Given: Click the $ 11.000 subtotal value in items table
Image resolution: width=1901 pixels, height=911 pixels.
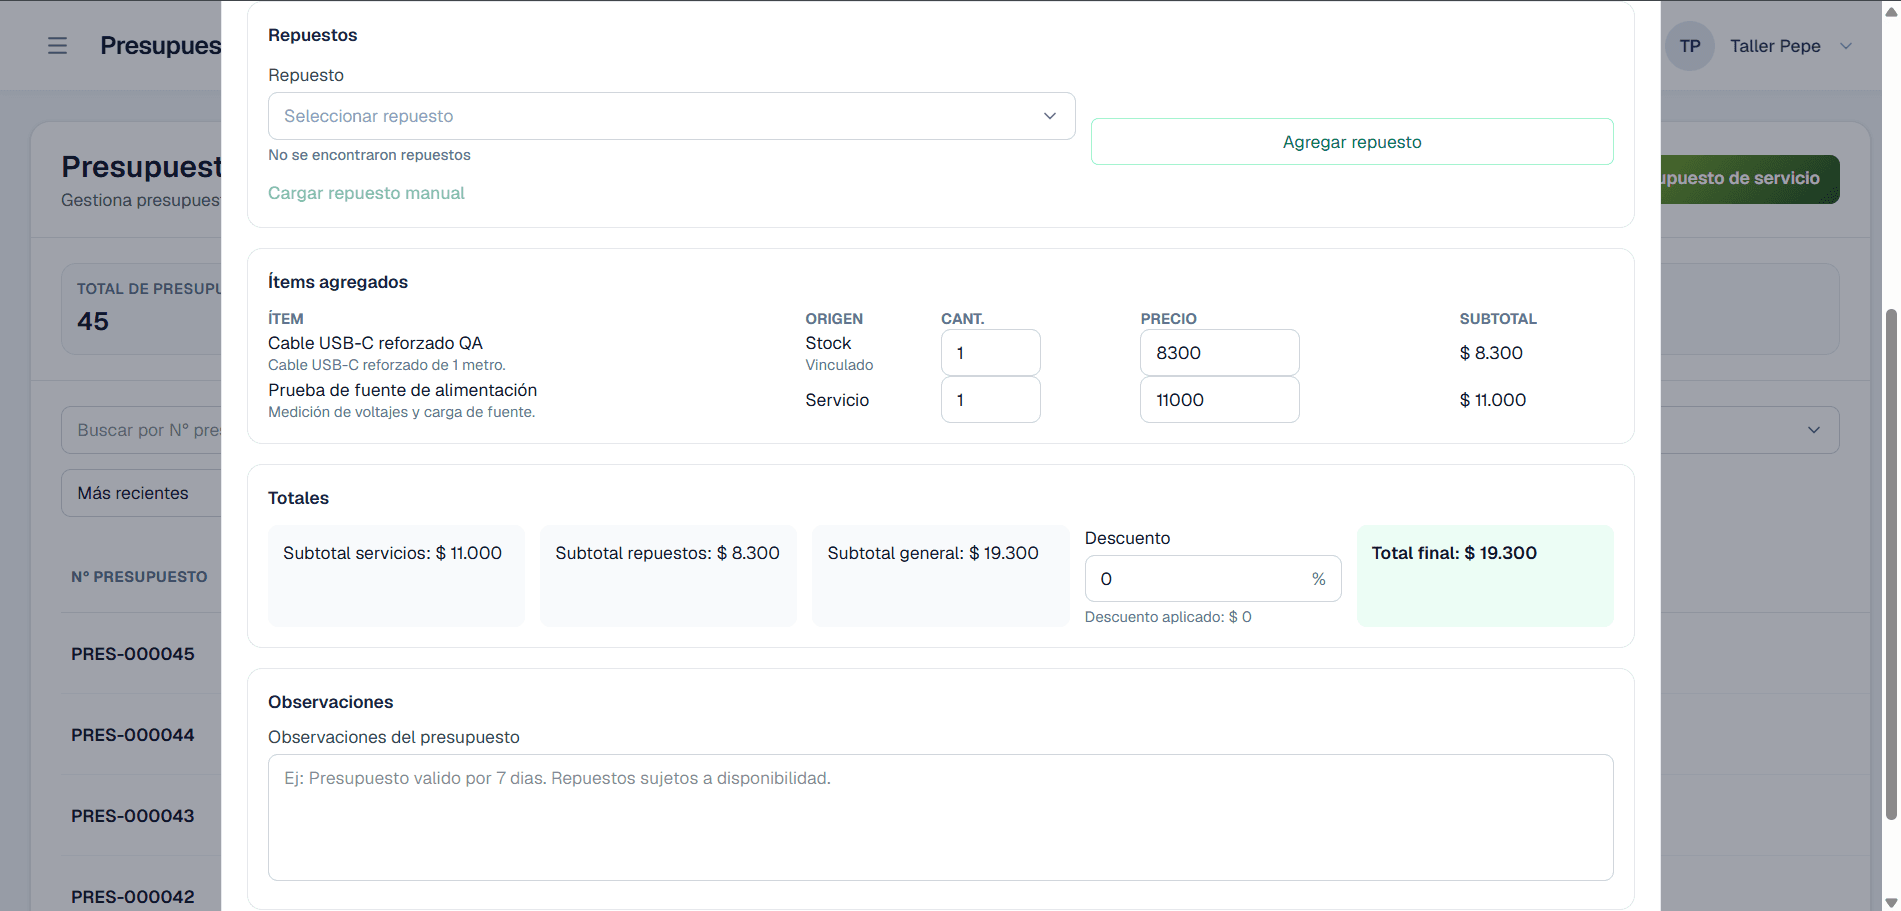Looking at the screenshot, I should tap(1493, 400).
